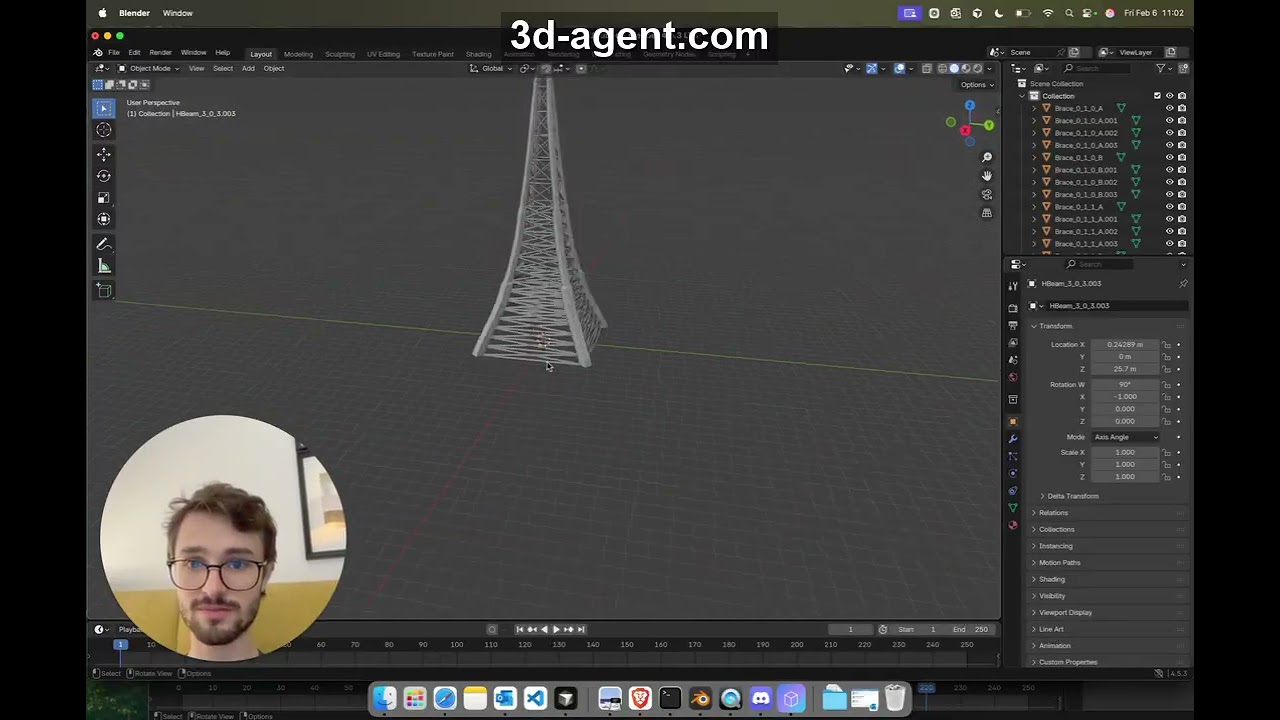Select the Move tool
Viewport: 1280px width, 720px height.
point(104,154)
